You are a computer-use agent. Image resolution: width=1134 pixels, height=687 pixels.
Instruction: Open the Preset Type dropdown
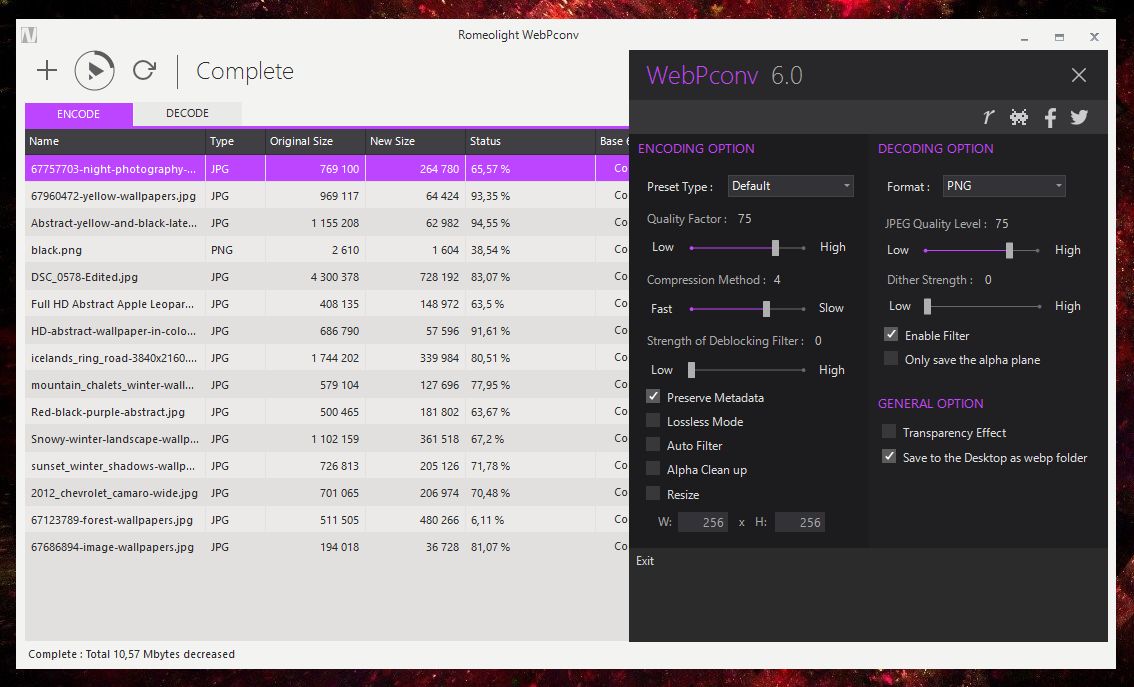tap(790, 186)
